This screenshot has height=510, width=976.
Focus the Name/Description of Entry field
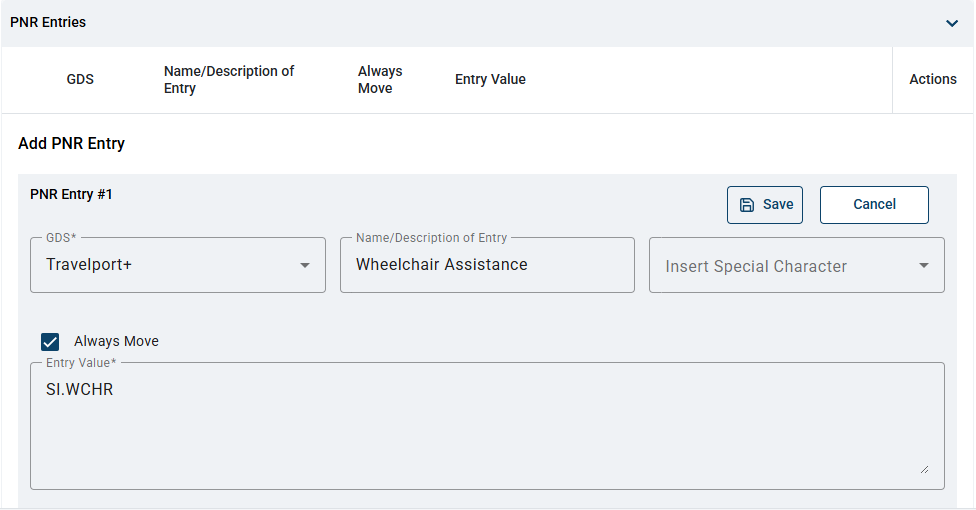point(487,265)
